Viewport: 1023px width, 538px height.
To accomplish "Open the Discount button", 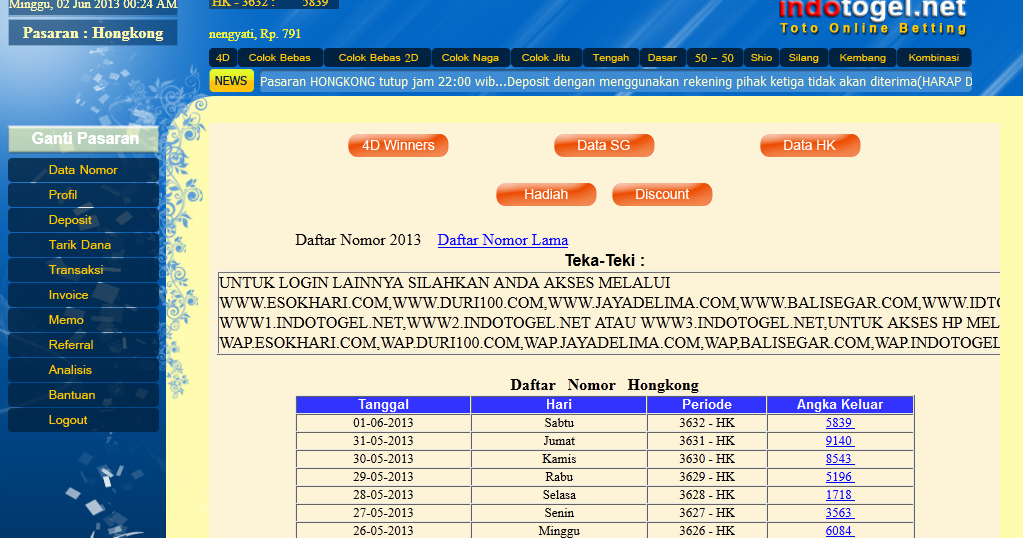I will coord(662,194).
